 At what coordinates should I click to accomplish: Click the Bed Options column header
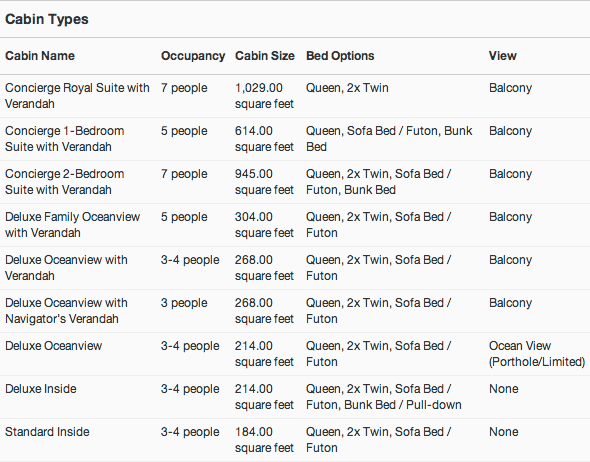pyautogui.click(x=340, y=56)
